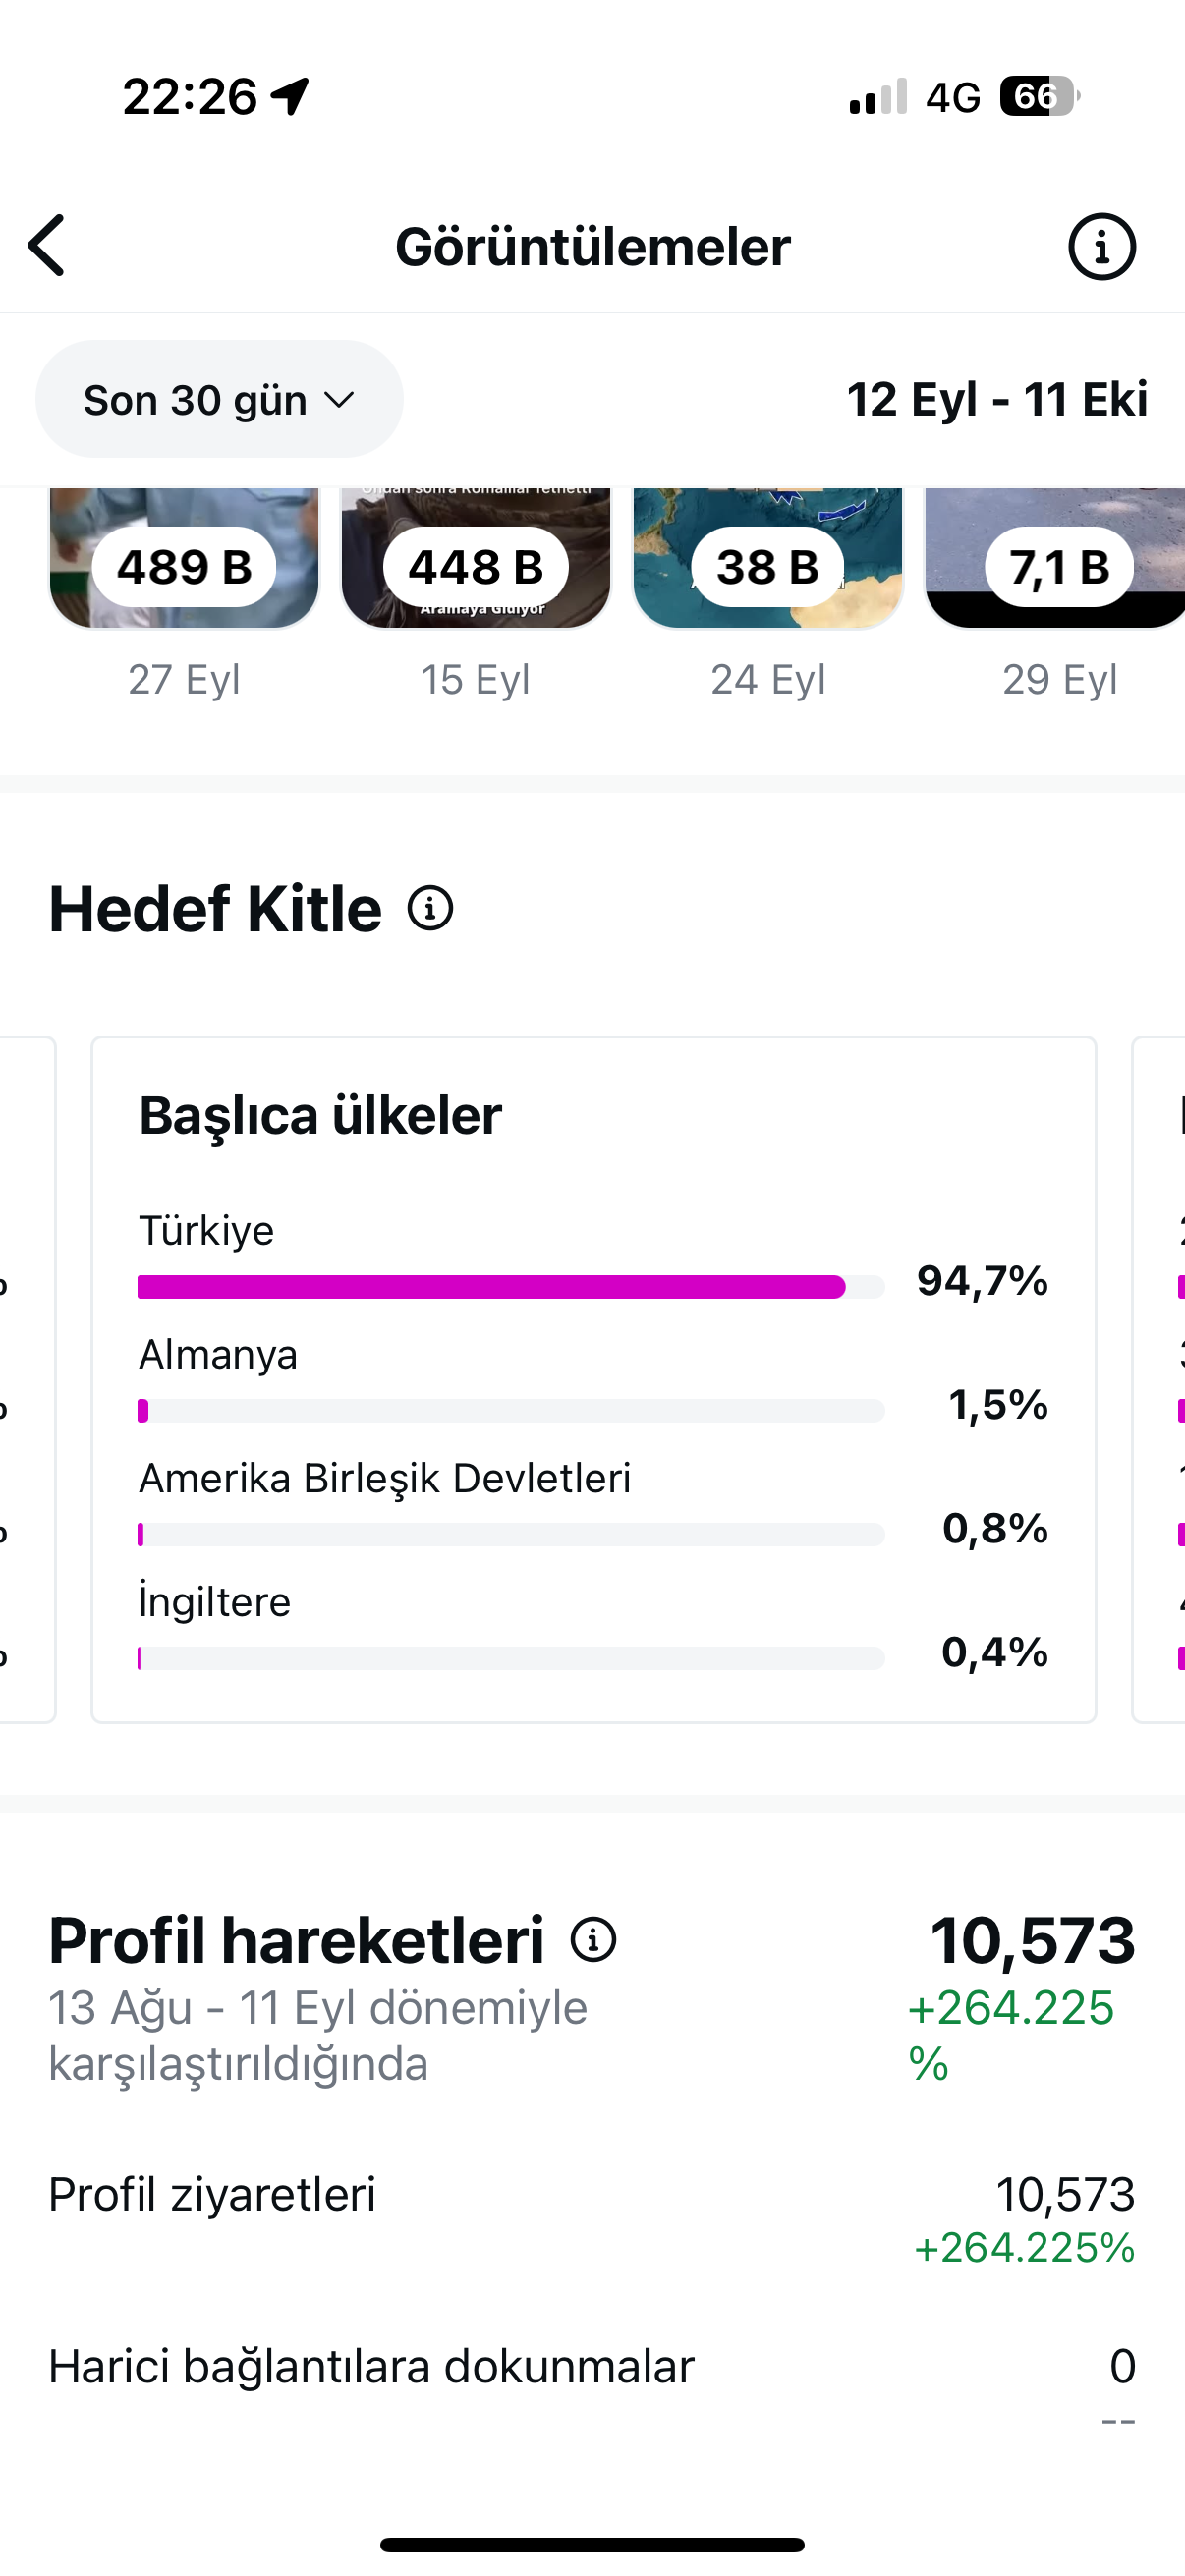
Task: Select the 12 Eyl - 11 Eki date range
Action: (997, 399)
